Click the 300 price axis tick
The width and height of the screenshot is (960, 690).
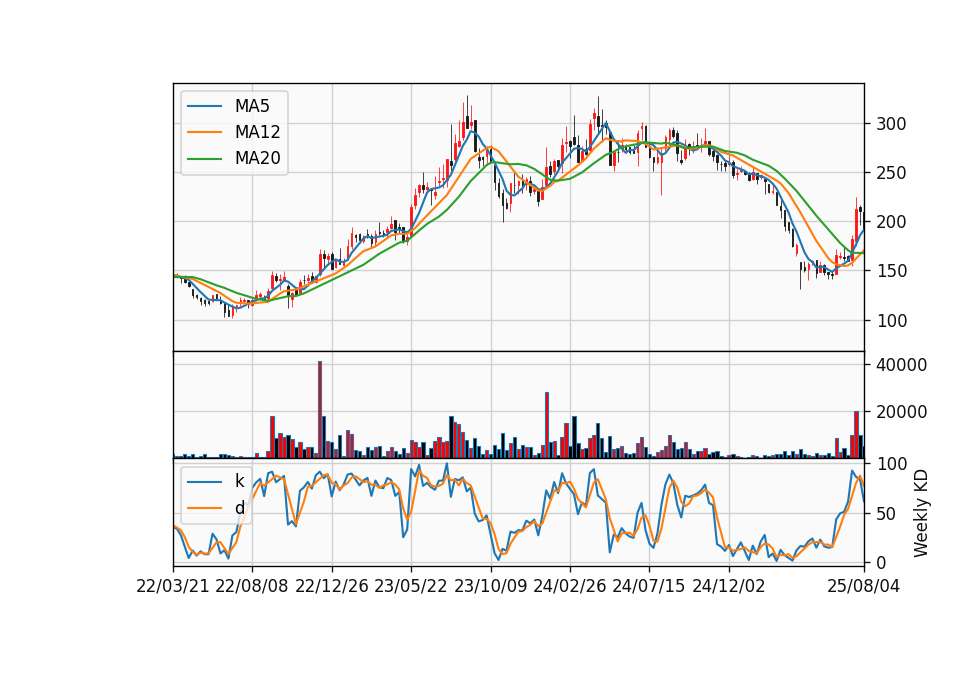click(891, 124)
